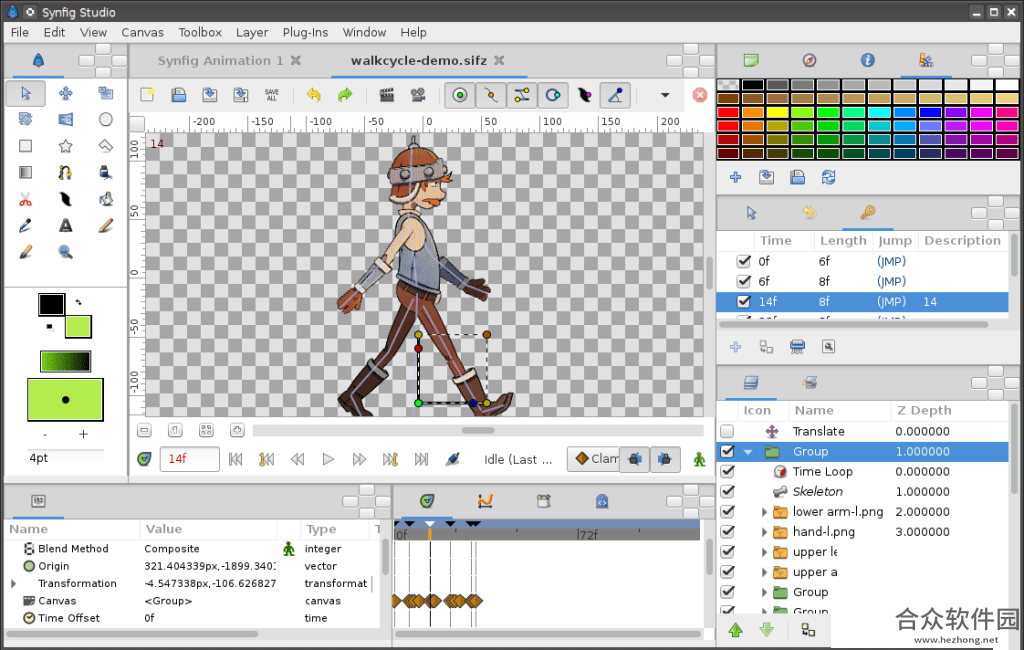Select the Text tool
Image resolution: width=1024 pixels, height=650 pixels.
coord(65,225)
